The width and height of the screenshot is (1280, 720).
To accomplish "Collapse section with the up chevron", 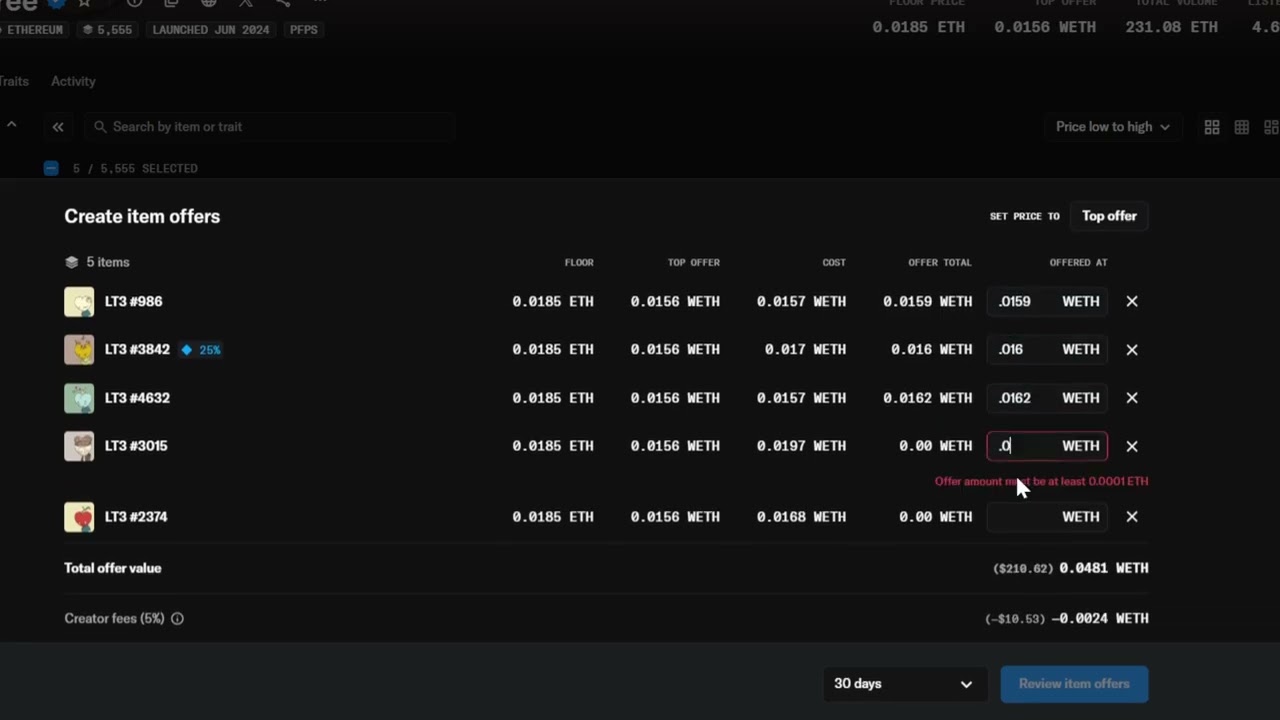I will point(11,125).
